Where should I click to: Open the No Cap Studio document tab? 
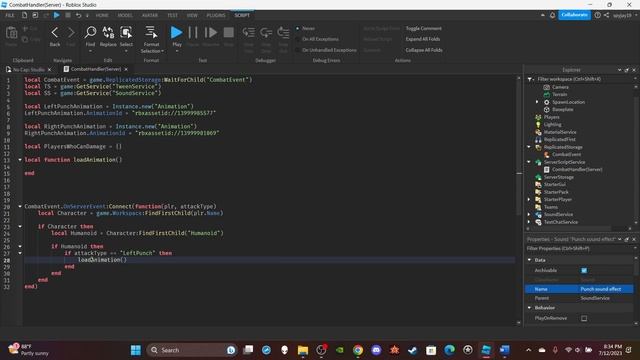(29, 69)
